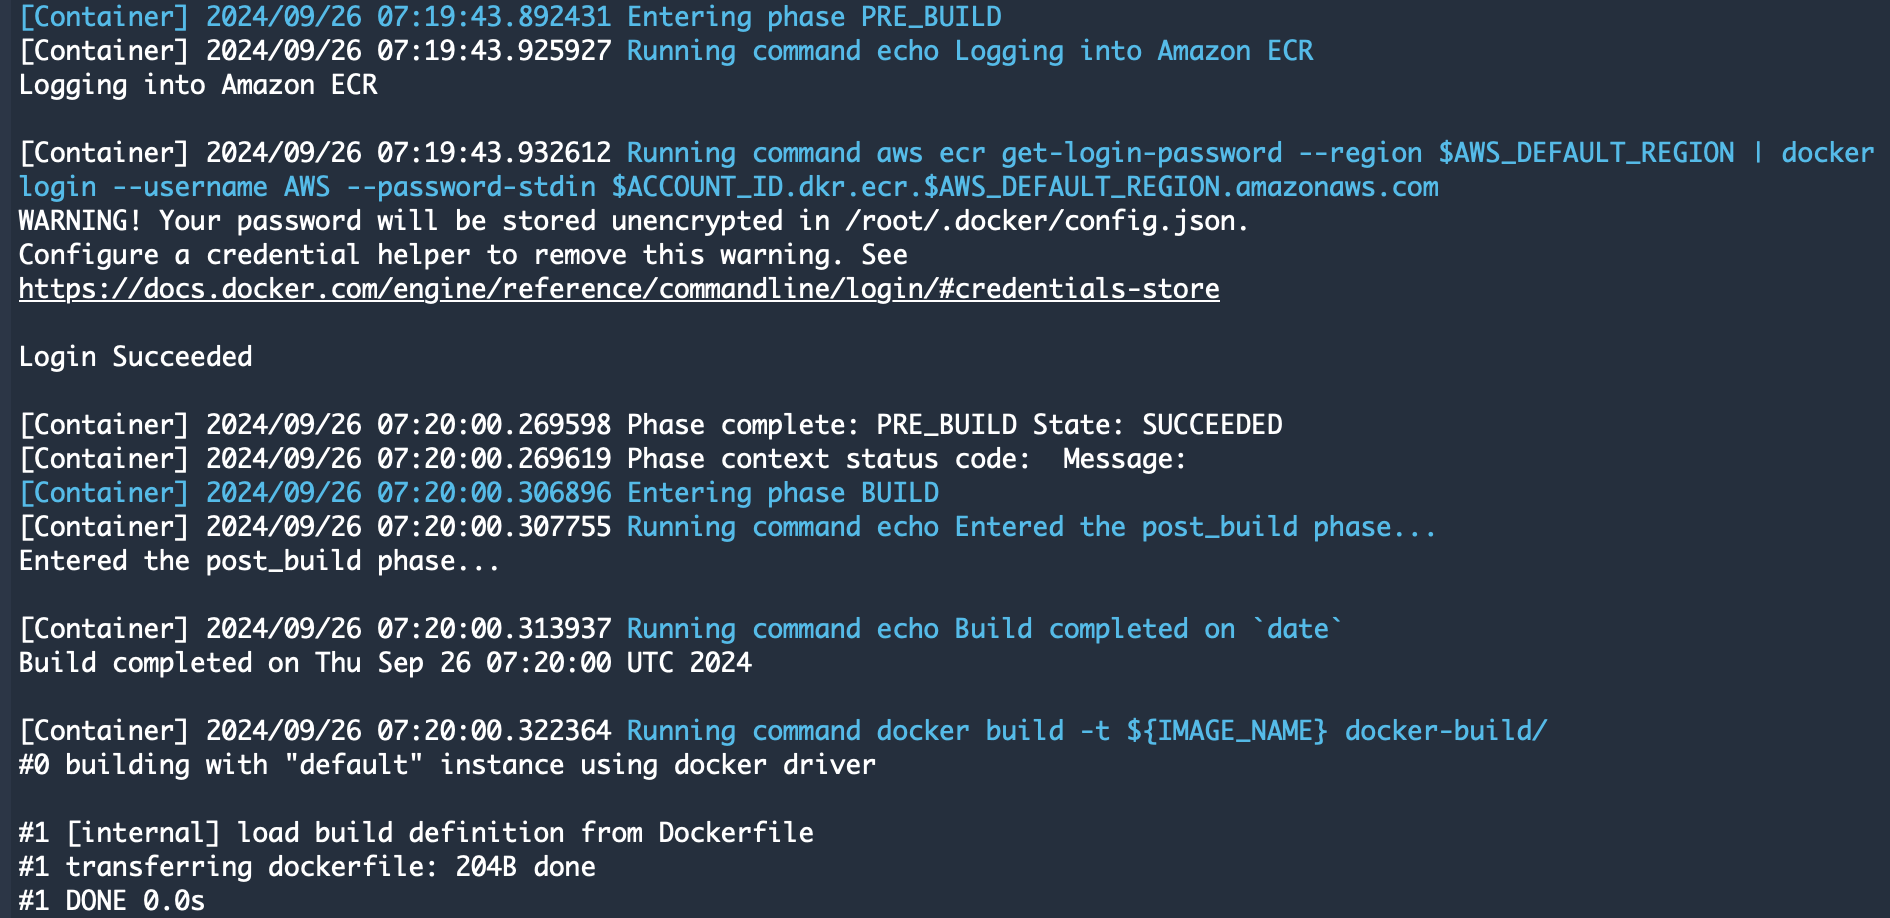Click 'Configure a credential helper' warning line
Viewport: 1890px width, 918px height.
pos(463,255)
